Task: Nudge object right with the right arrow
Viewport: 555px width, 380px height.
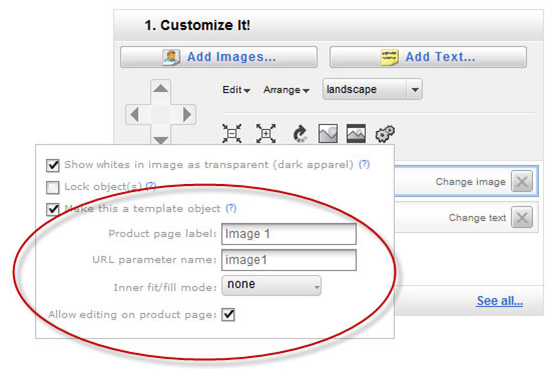Action: [187, 115]
